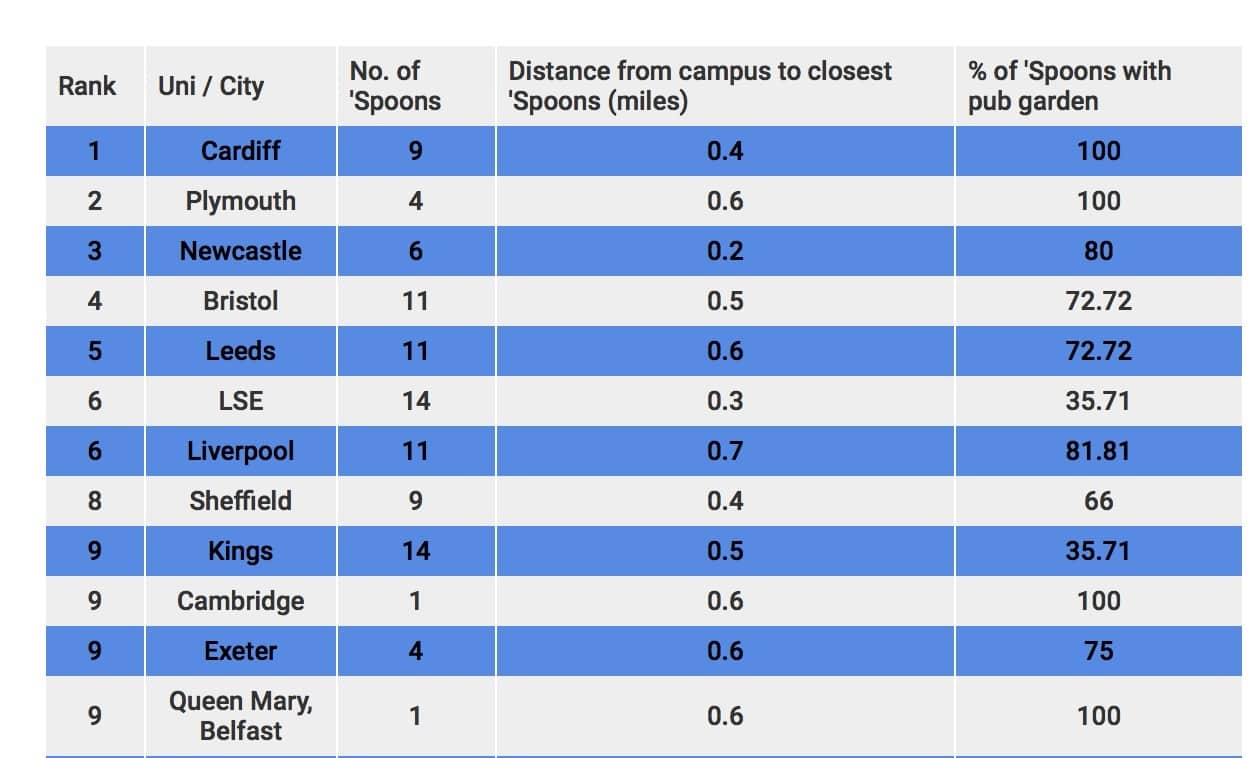Select the Bristol cell
This screenshot has height=758, width=1256.
240,301
